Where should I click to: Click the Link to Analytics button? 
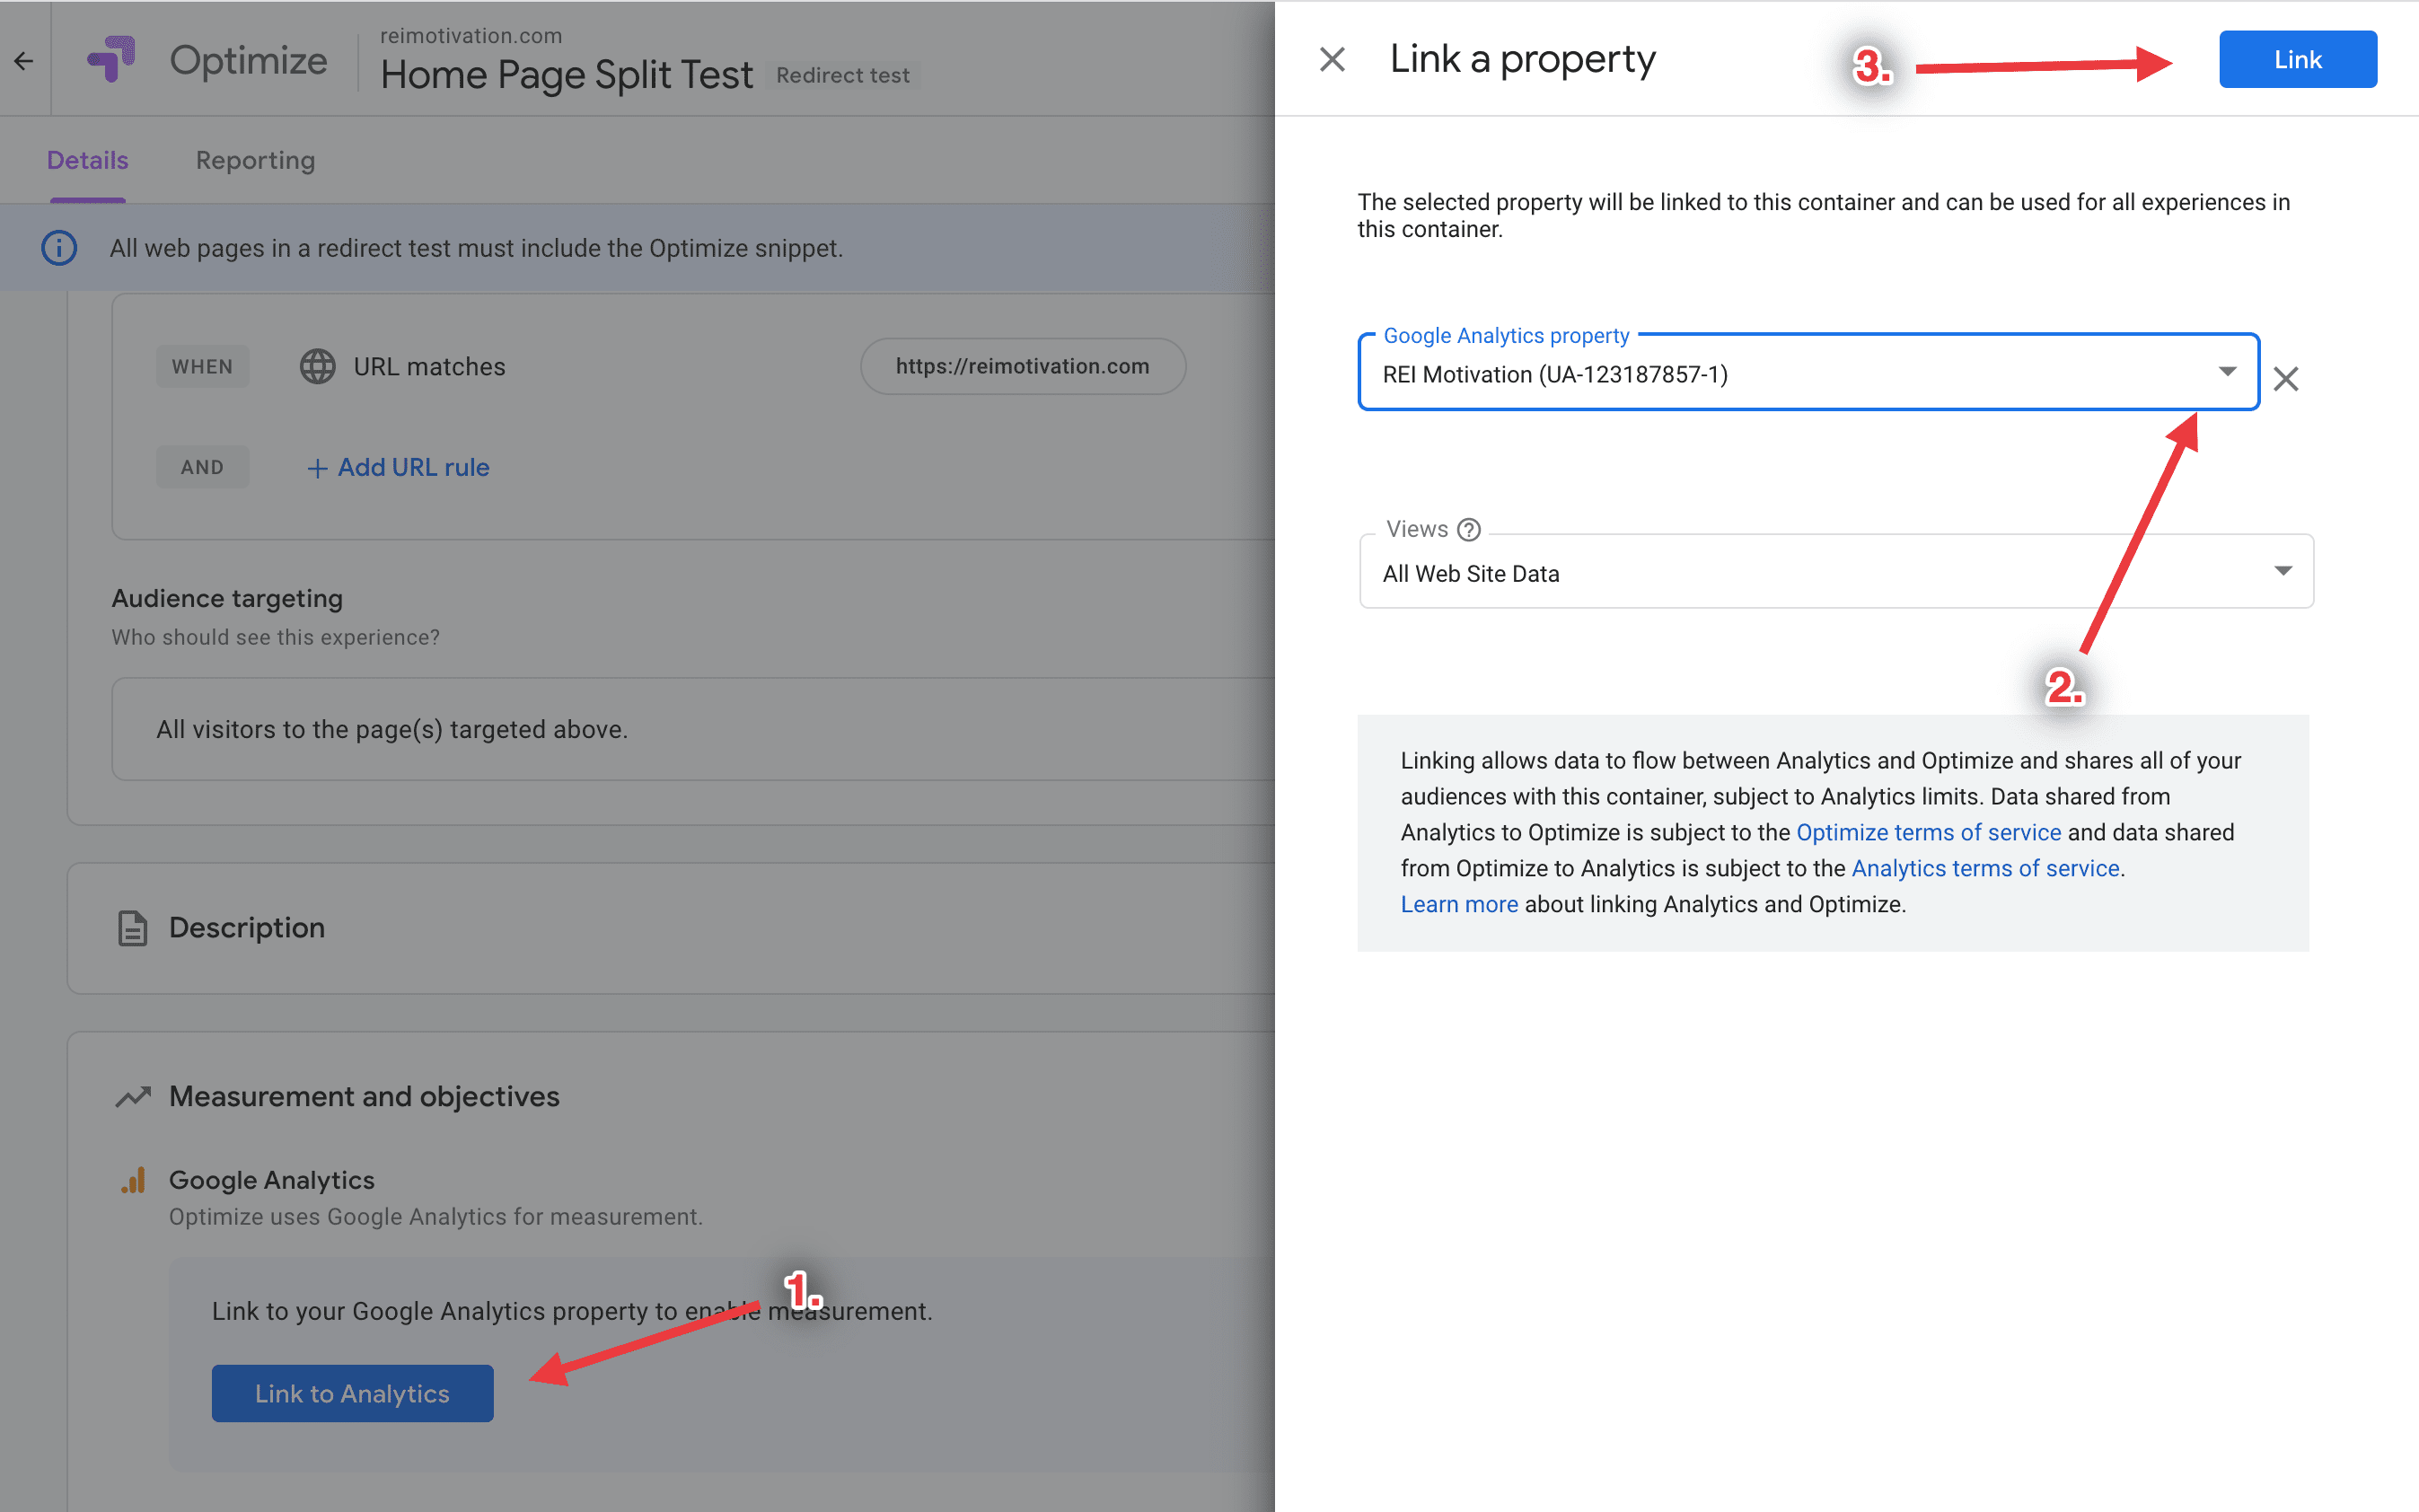pos(352,1393)
